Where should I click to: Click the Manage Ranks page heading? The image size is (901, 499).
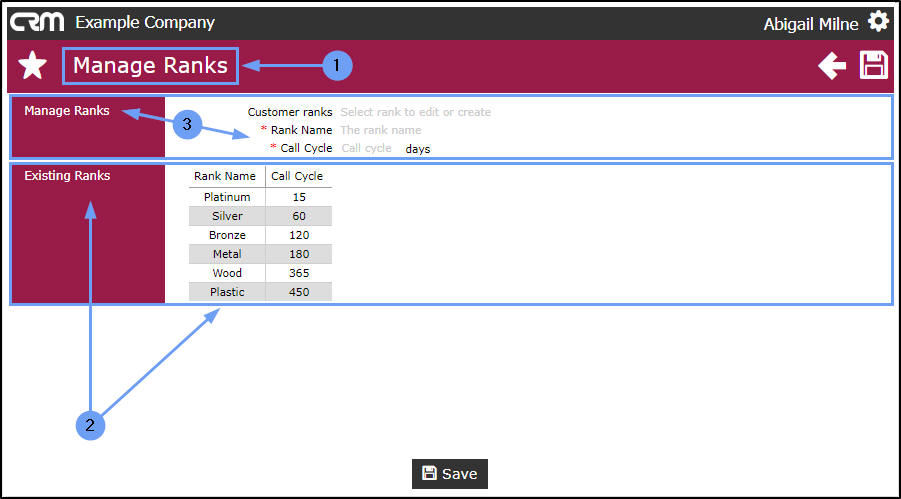tap(151, 66)
